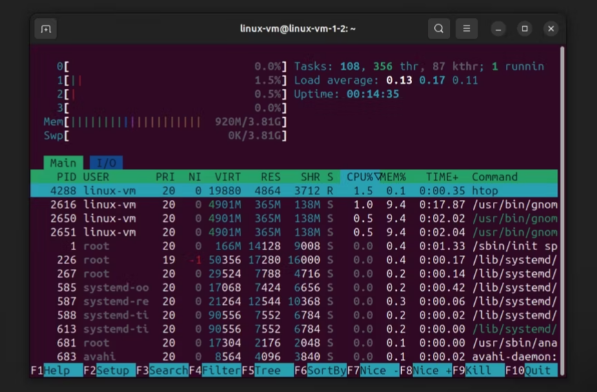This screenshot has height=392, width=597.
Task: Open new terminal tab icon in title bar
Action: pyautogui.click(x=46, y=29)
